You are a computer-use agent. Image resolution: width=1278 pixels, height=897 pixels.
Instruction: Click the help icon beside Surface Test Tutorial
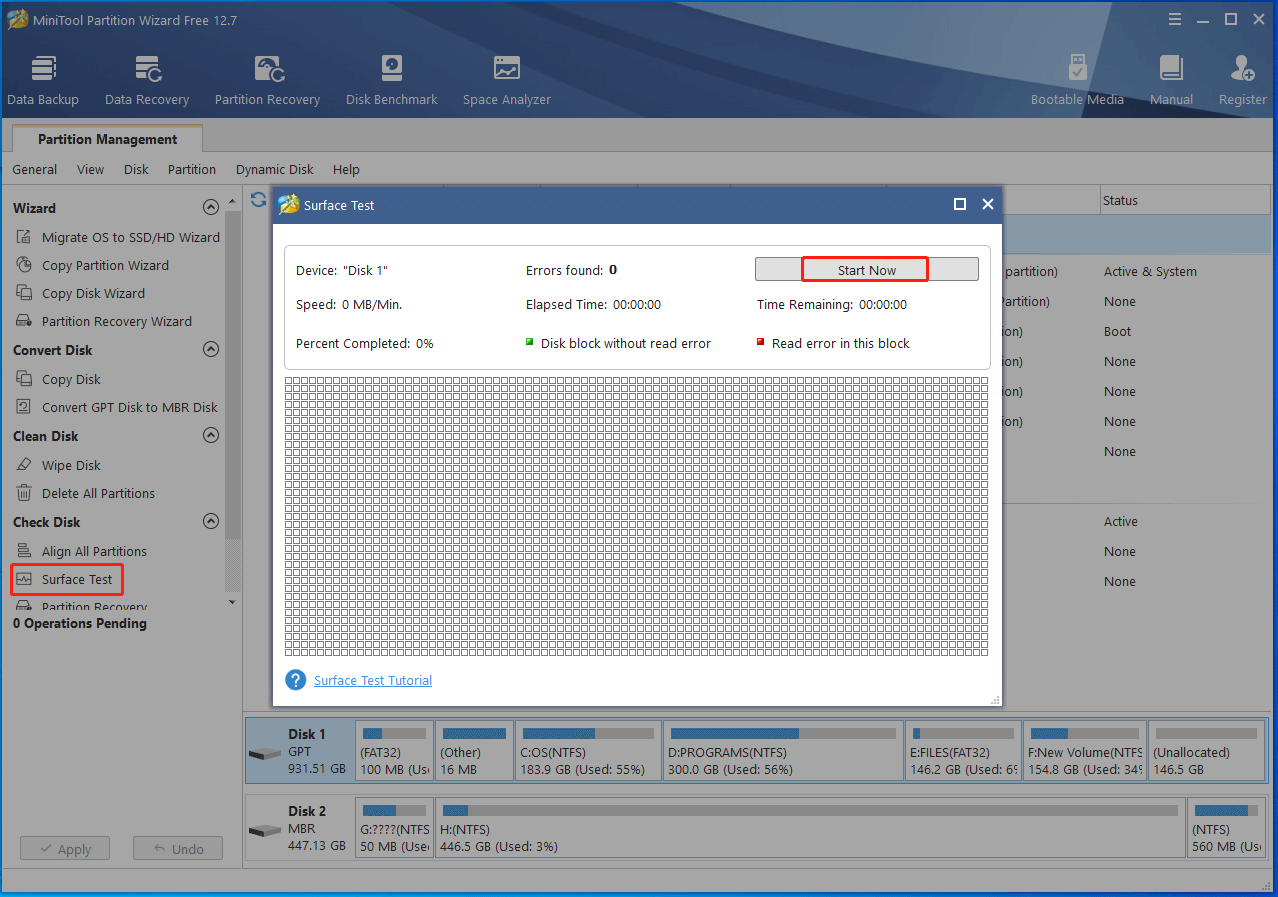[x=295, y=680]
